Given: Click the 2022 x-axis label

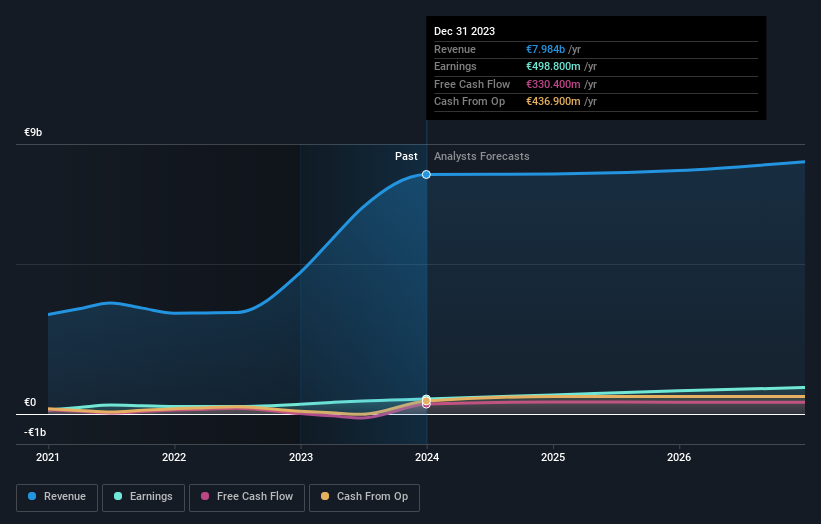Looking at the screenshot, I should point(174,458).
